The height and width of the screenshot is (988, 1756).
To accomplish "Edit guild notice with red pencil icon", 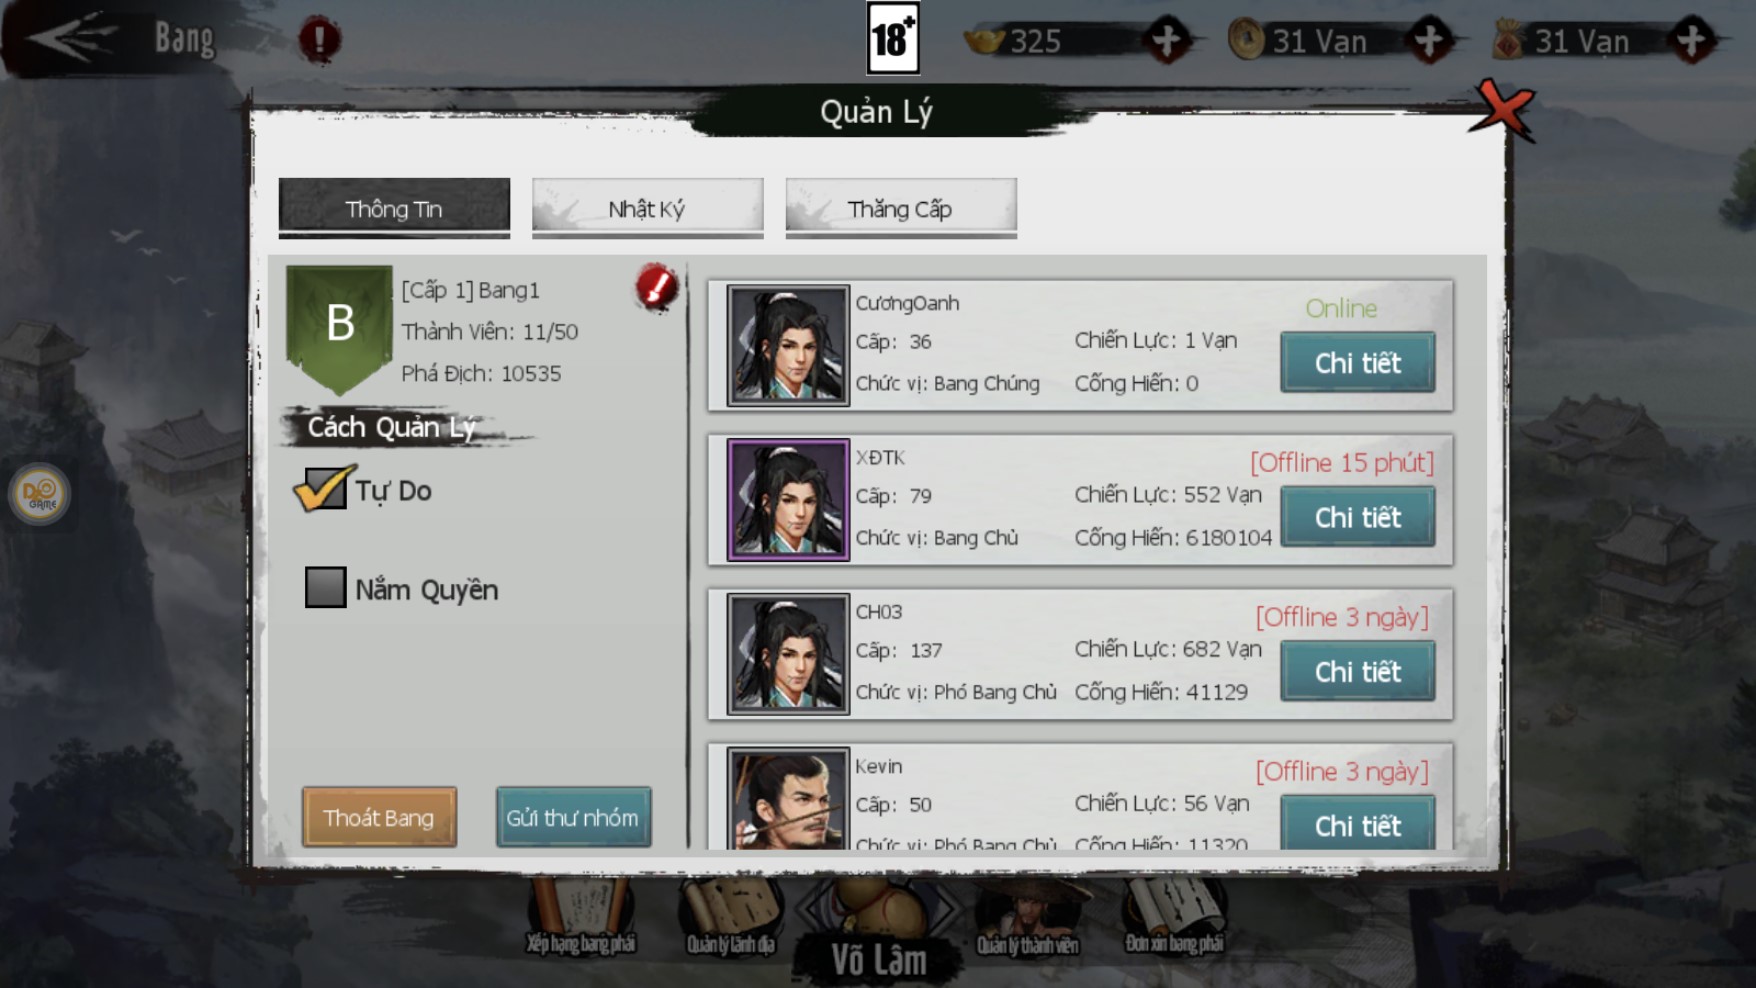I will click(x=657, y=288).
